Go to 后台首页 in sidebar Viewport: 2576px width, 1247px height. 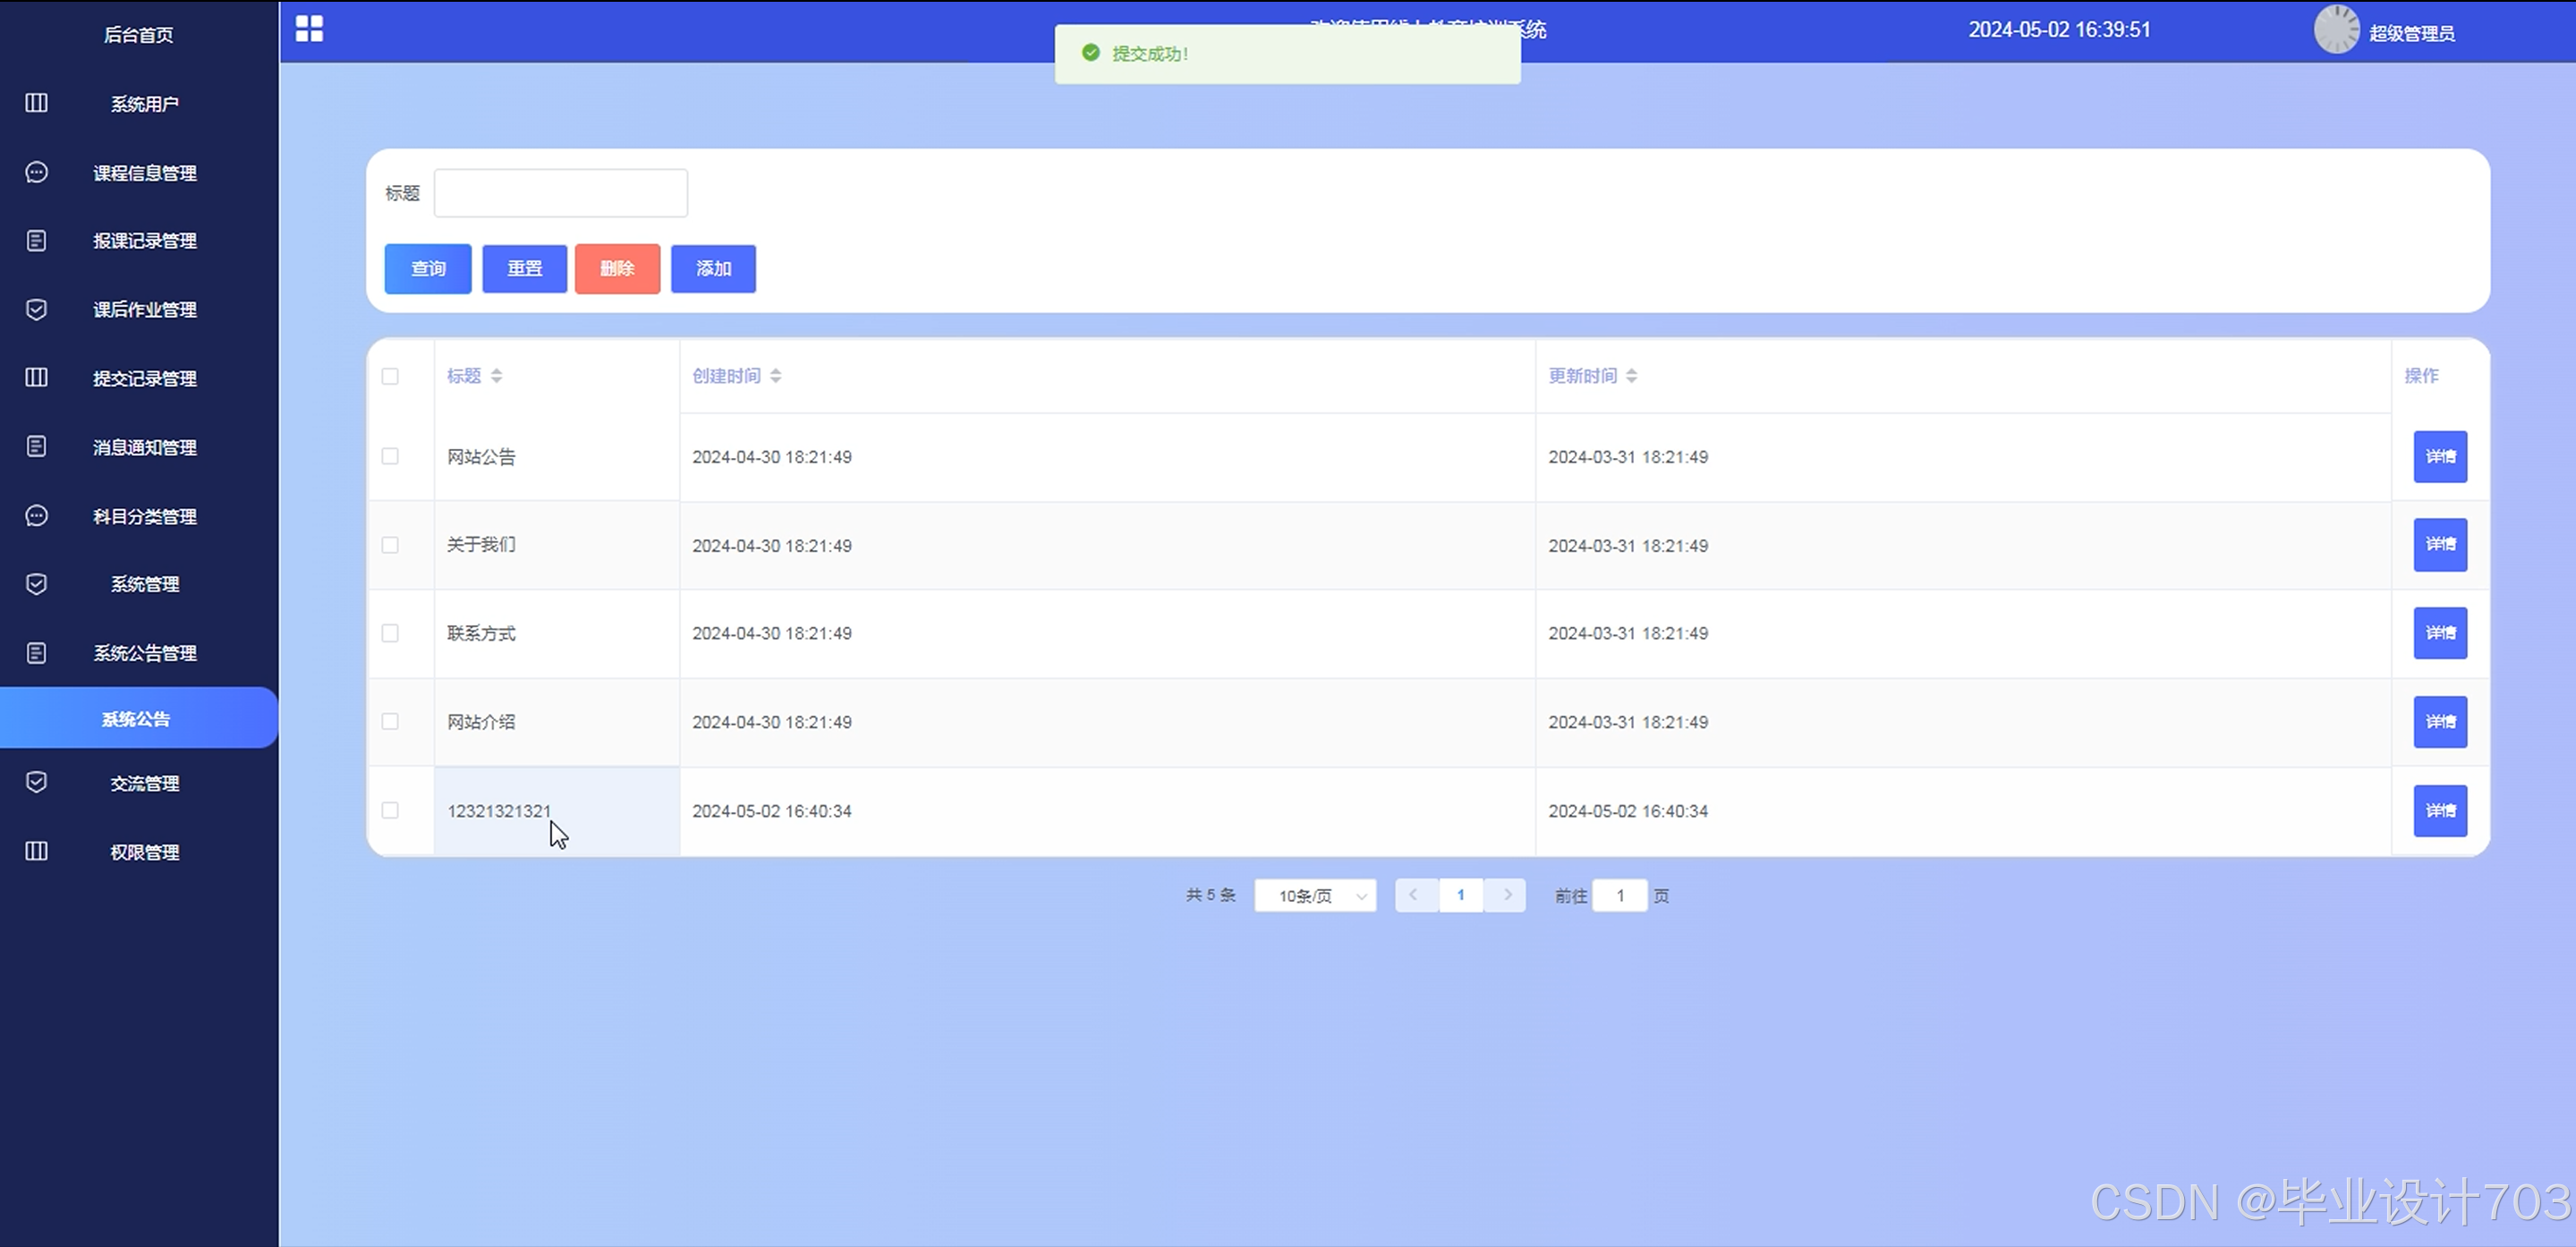point(139,35)
